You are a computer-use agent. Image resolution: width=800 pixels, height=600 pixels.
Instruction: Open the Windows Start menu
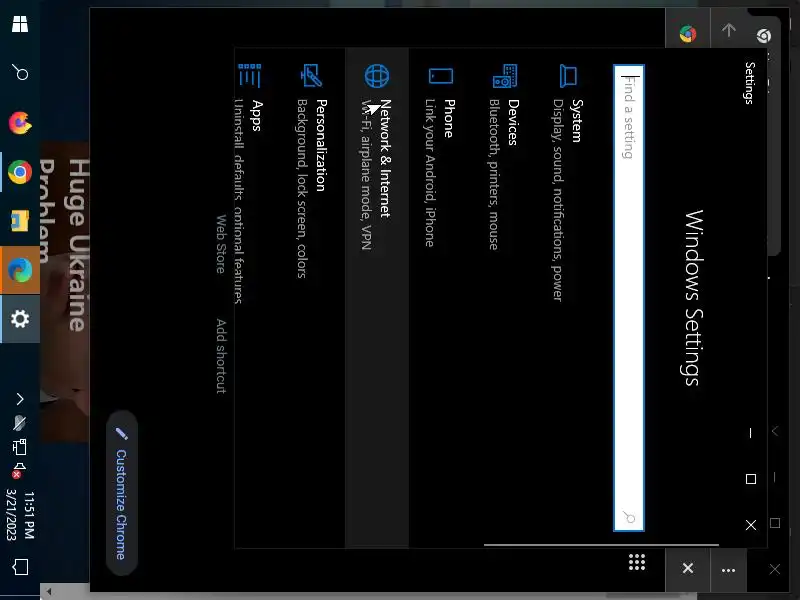[x=20, y=23]
